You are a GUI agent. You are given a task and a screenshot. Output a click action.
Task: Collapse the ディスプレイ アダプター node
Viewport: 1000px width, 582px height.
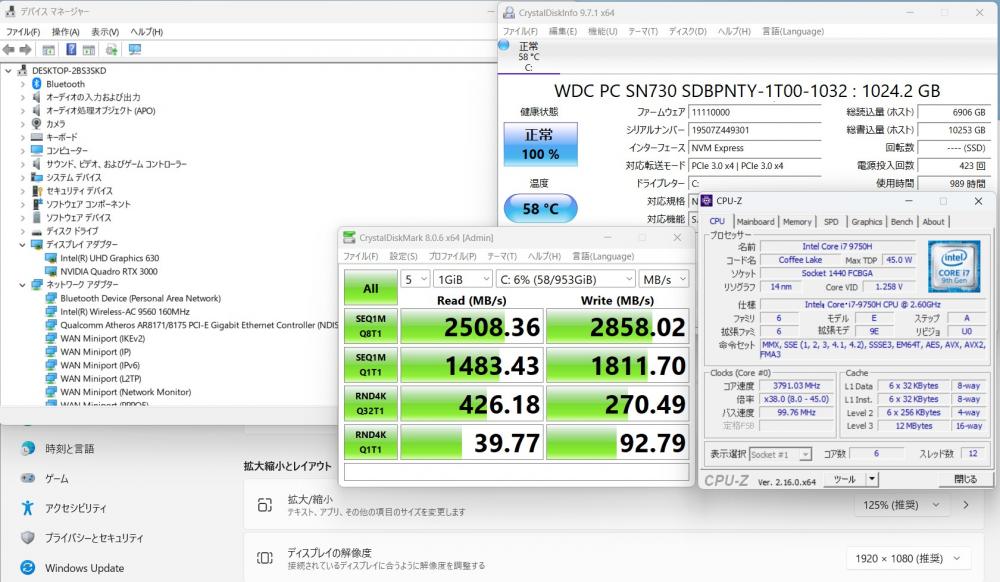[x=22, y=245]
